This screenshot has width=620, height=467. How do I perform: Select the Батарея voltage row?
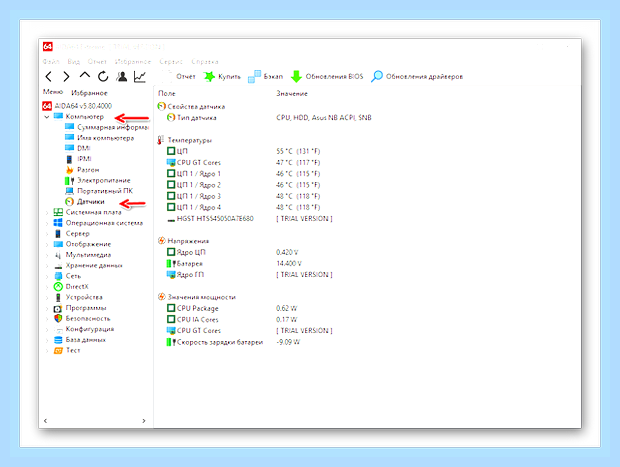234,263
